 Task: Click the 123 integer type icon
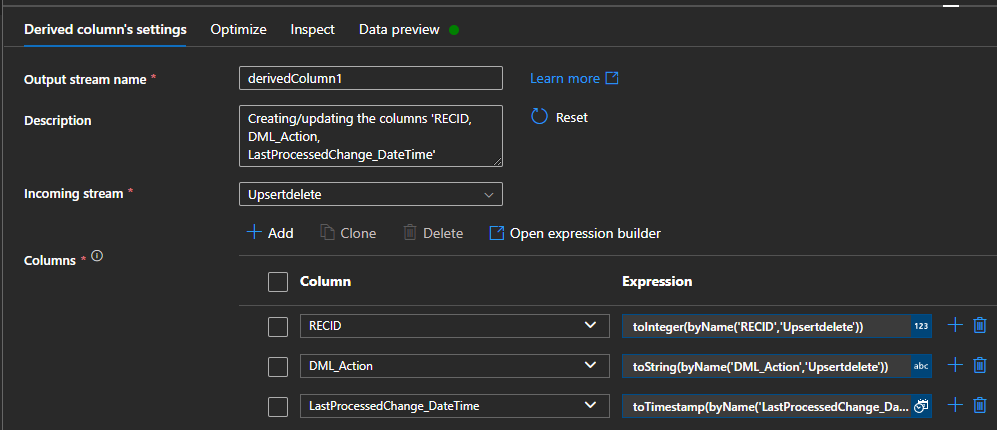921,326
